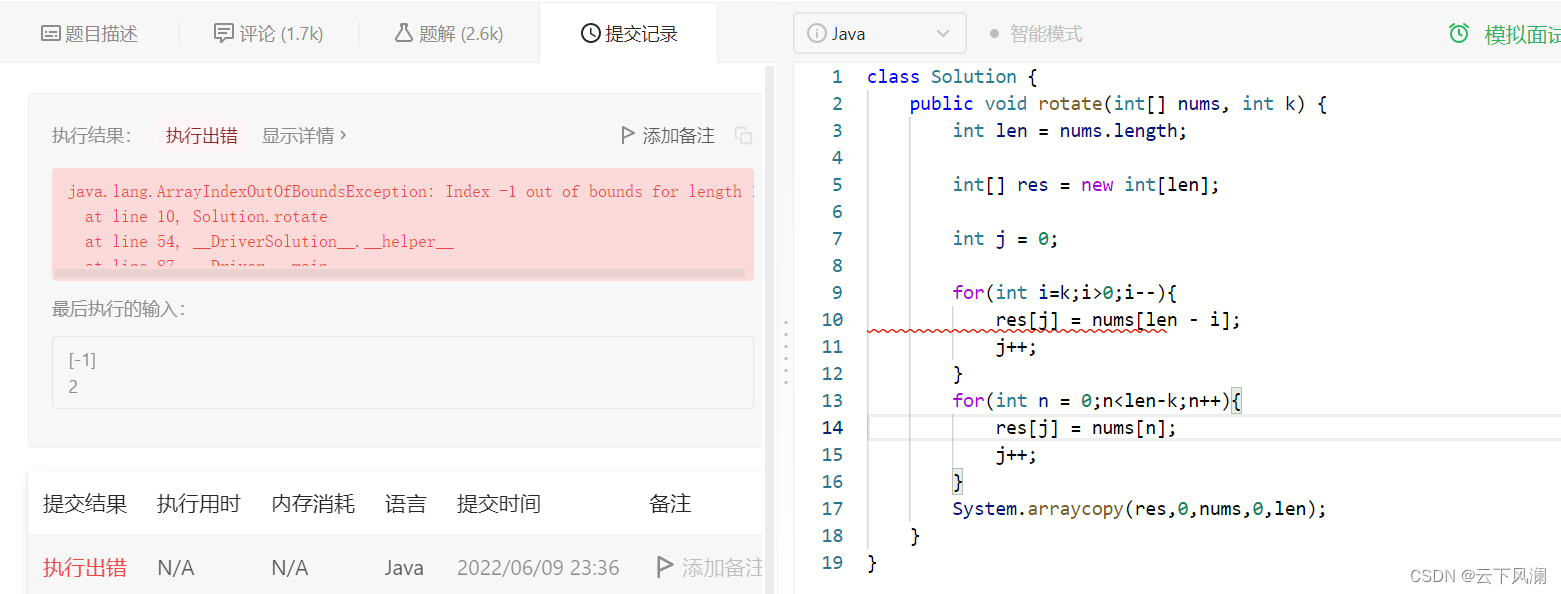The width and height of the screenshot is (1561, 594).
Task: Click the 2022/06/09 23:36 submission time
Action: 538,567
